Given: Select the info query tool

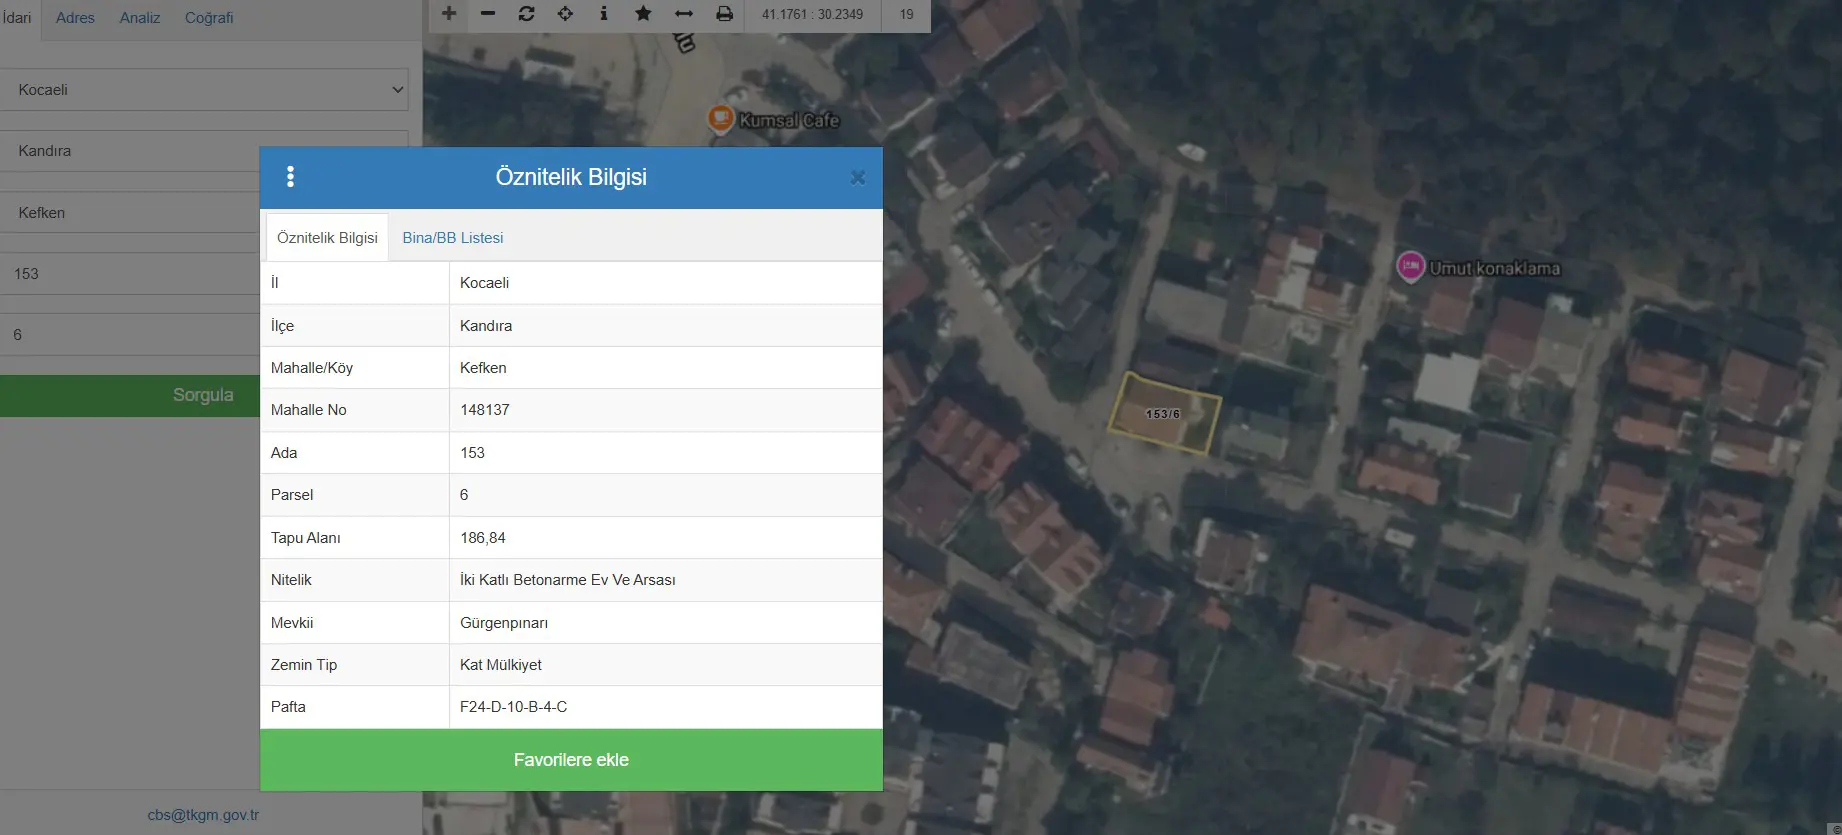Looking at the screenshot, I should (x=604, y=14).
